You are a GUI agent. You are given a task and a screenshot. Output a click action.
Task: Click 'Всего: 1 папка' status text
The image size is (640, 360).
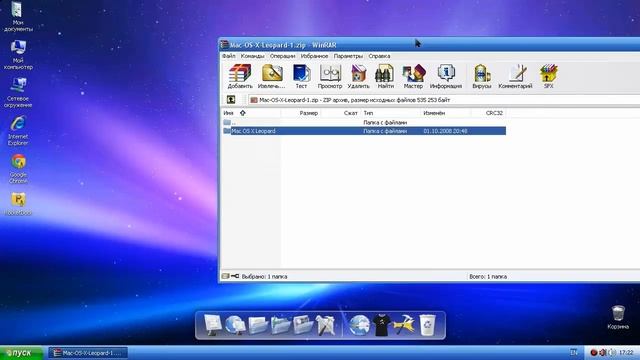click(488, 277)
